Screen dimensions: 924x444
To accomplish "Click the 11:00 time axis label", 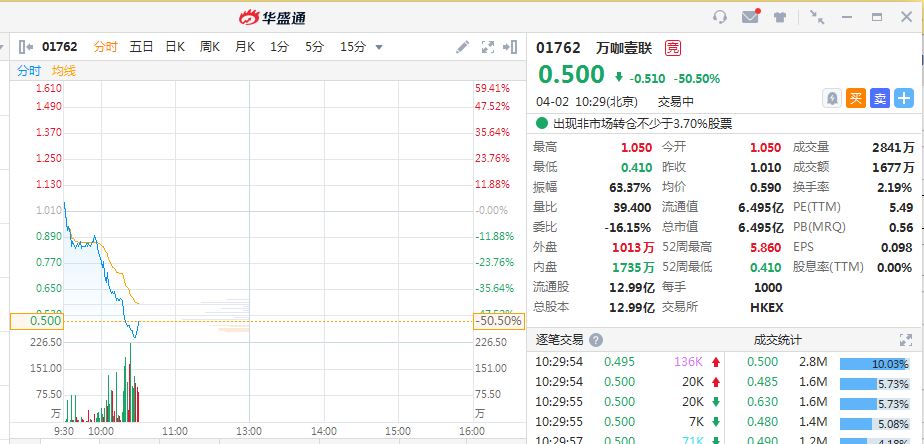I will [x=174, y=431].
